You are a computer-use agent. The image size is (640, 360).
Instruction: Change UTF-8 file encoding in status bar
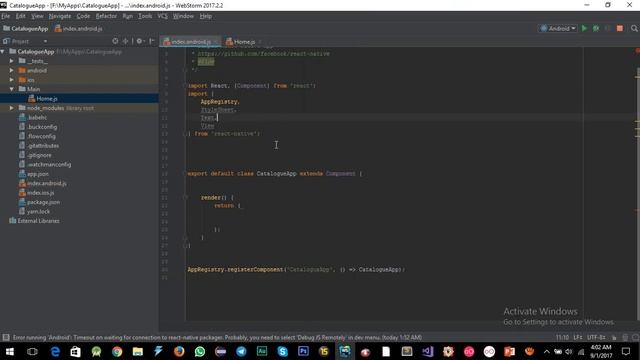(596, 338)
